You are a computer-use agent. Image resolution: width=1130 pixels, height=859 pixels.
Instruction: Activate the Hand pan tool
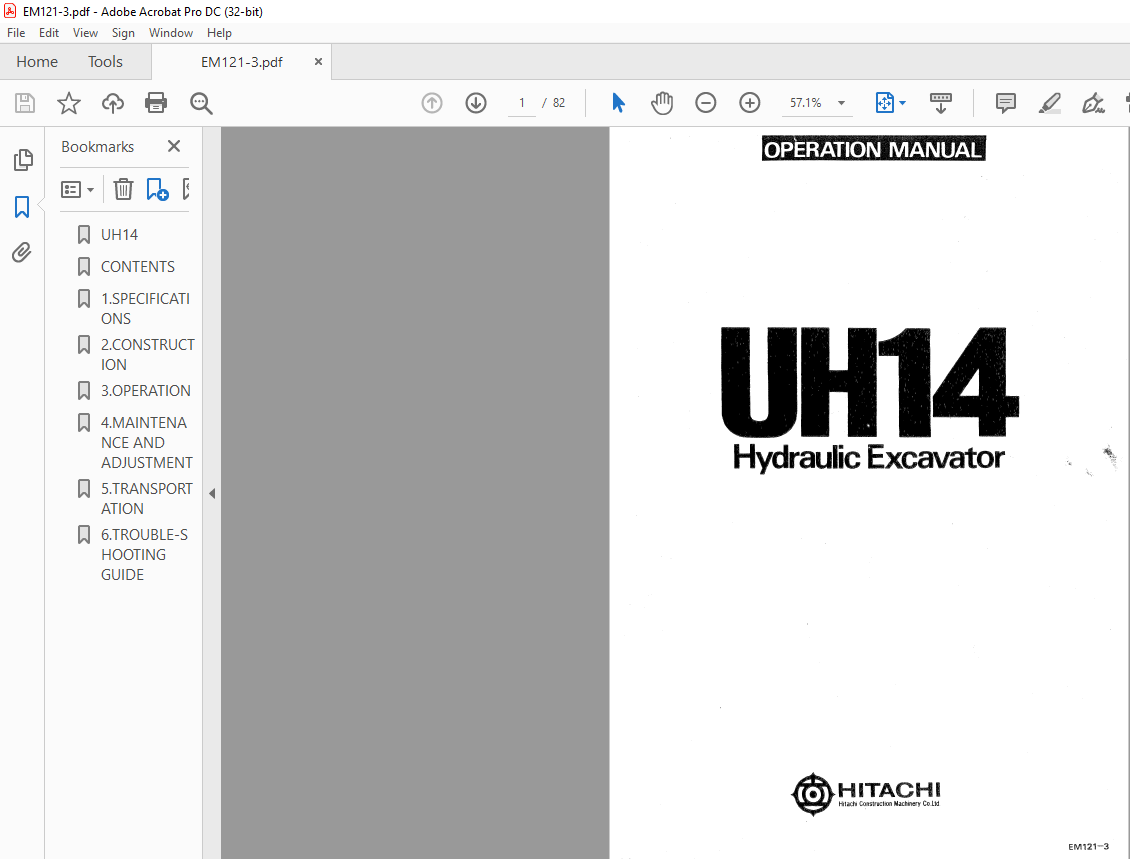point(662,103)
